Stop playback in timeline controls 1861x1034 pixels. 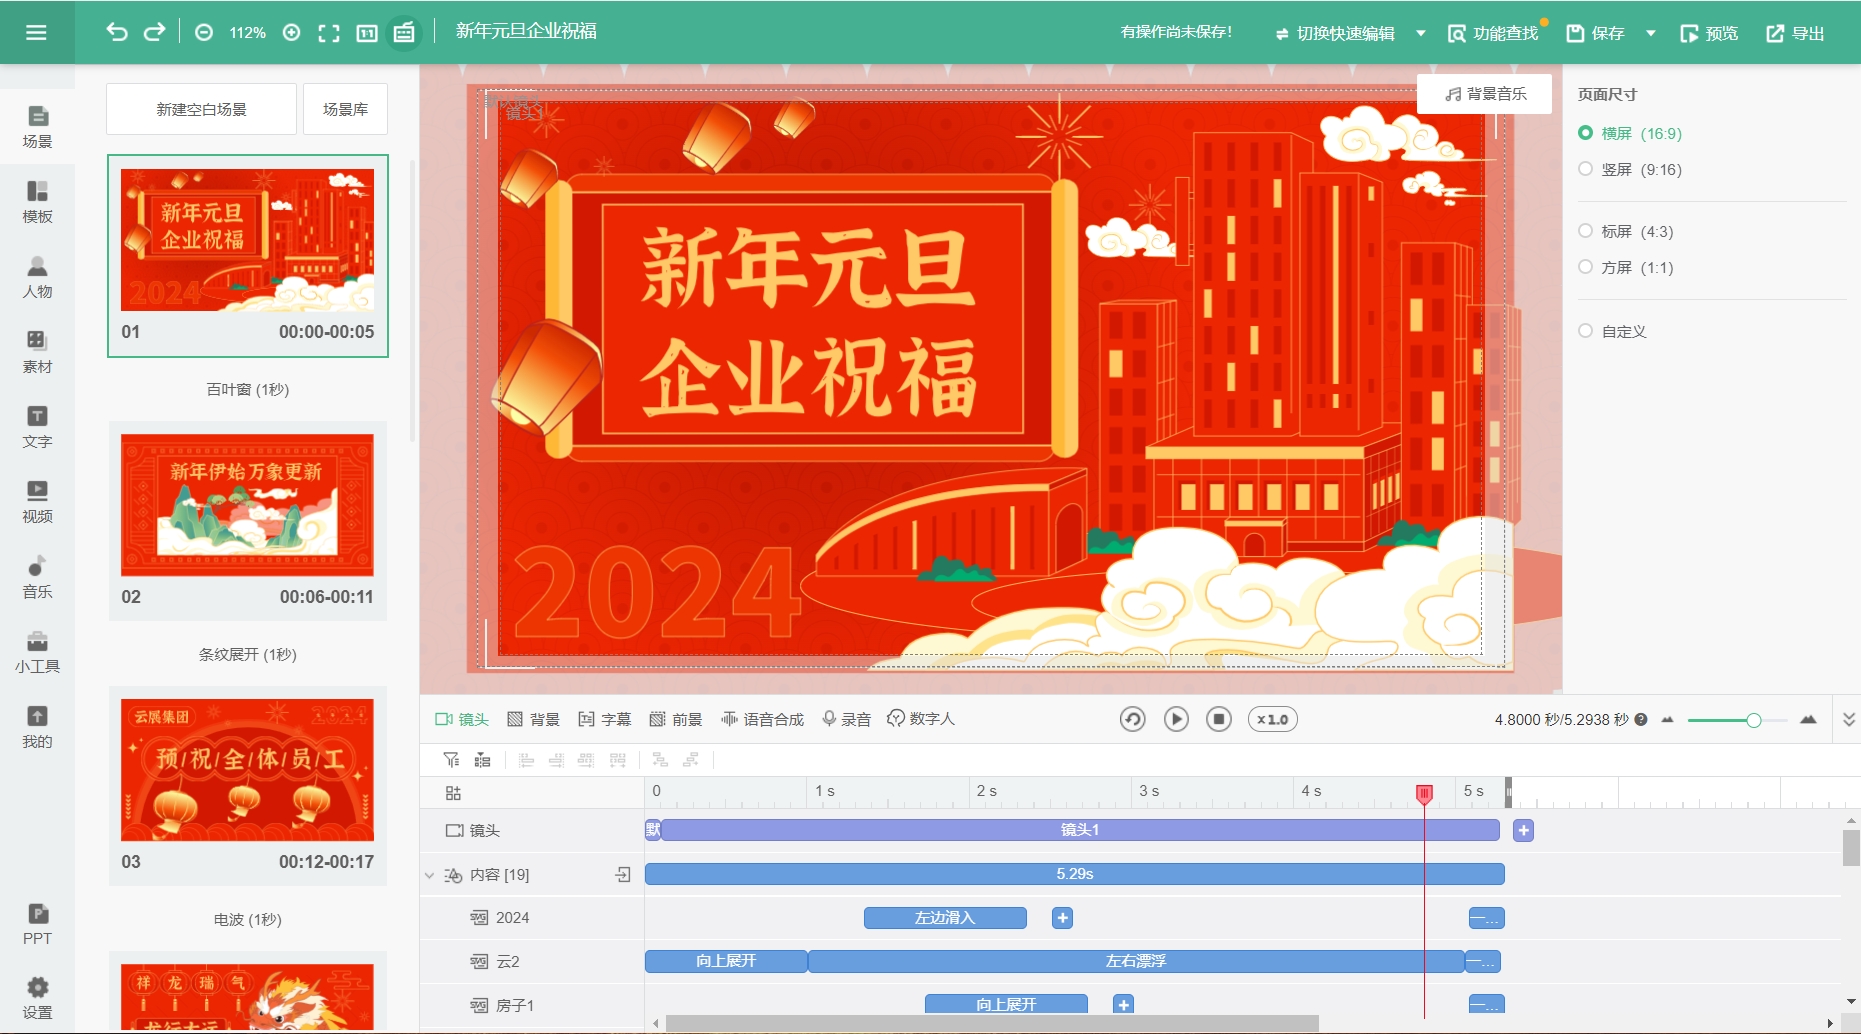pyautogui.click(x=1219, y=720)
